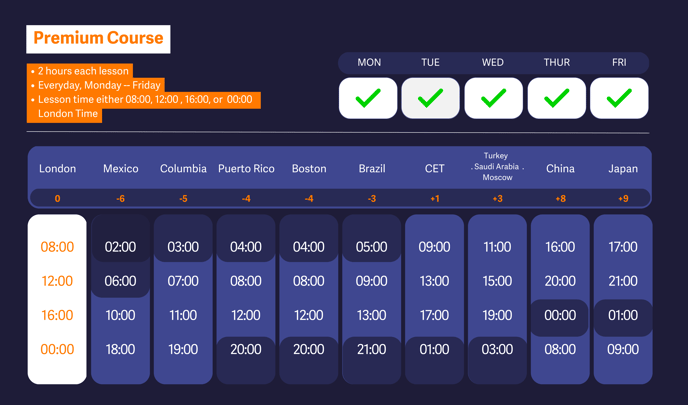Toggle the Tuesday checkmark box

click(x=430, y=98)
